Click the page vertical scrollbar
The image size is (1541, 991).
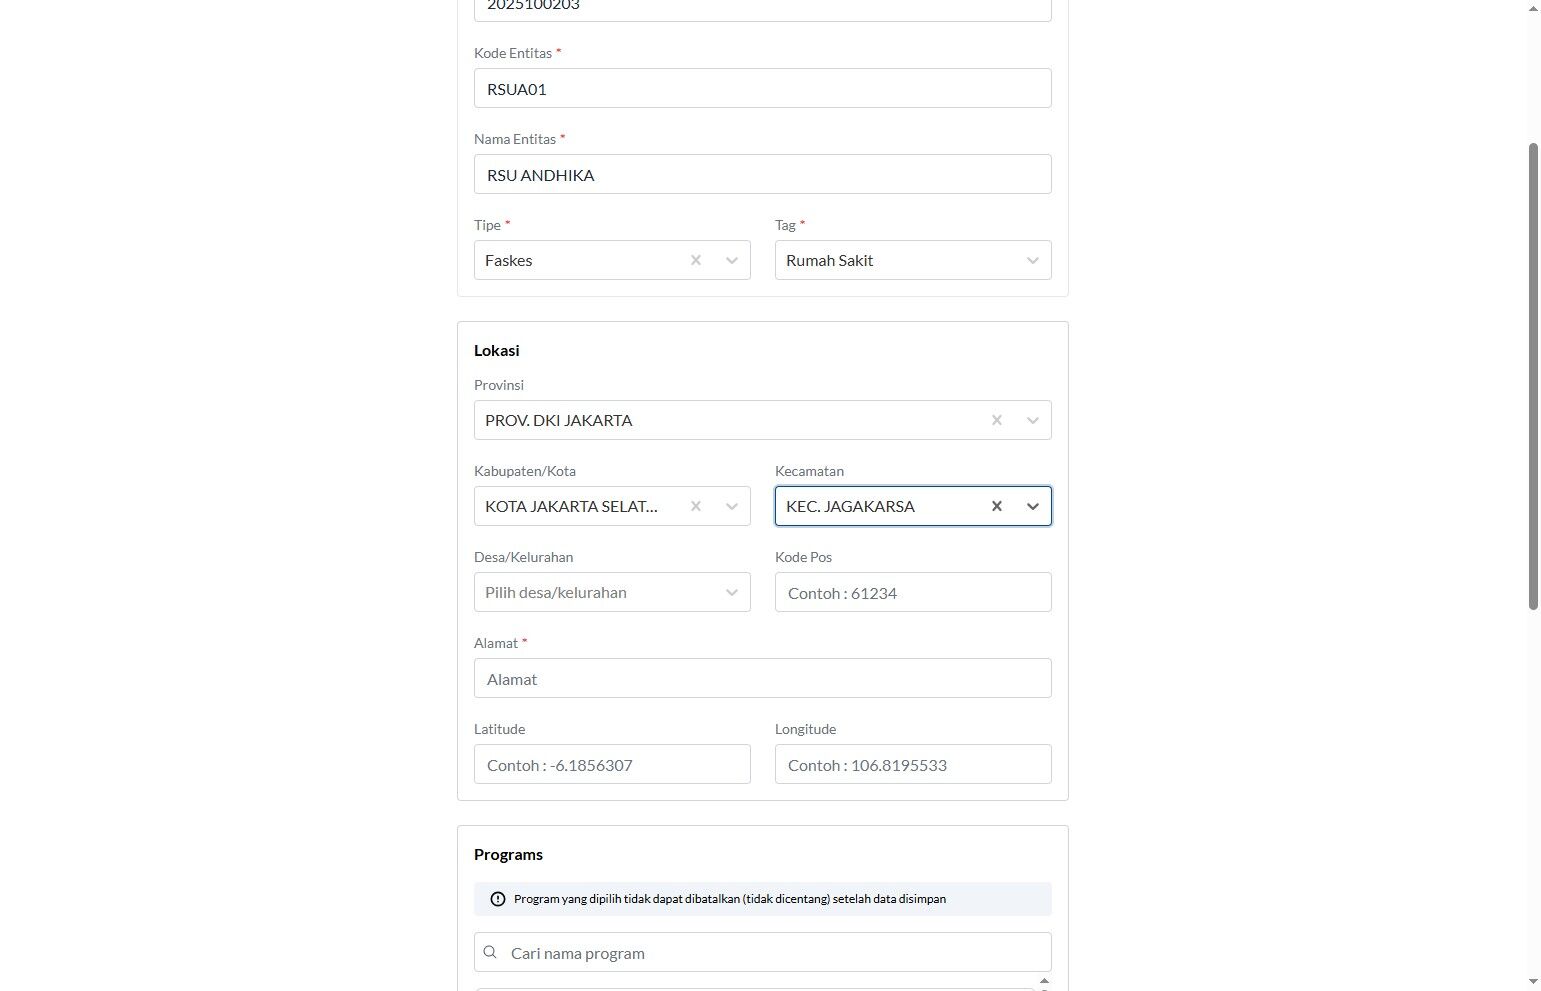pyautogui.click(x=1533, y=375)
